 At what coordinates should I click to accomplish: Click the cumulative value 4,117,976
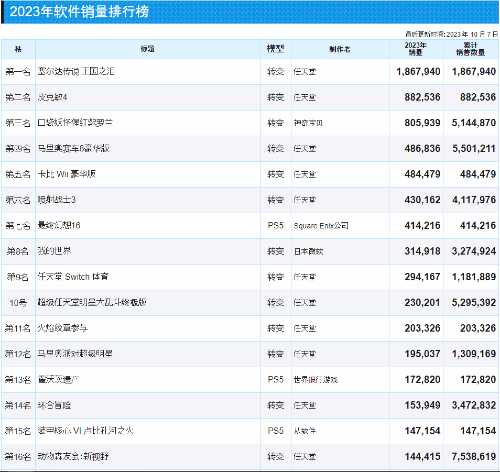[474, 200]
